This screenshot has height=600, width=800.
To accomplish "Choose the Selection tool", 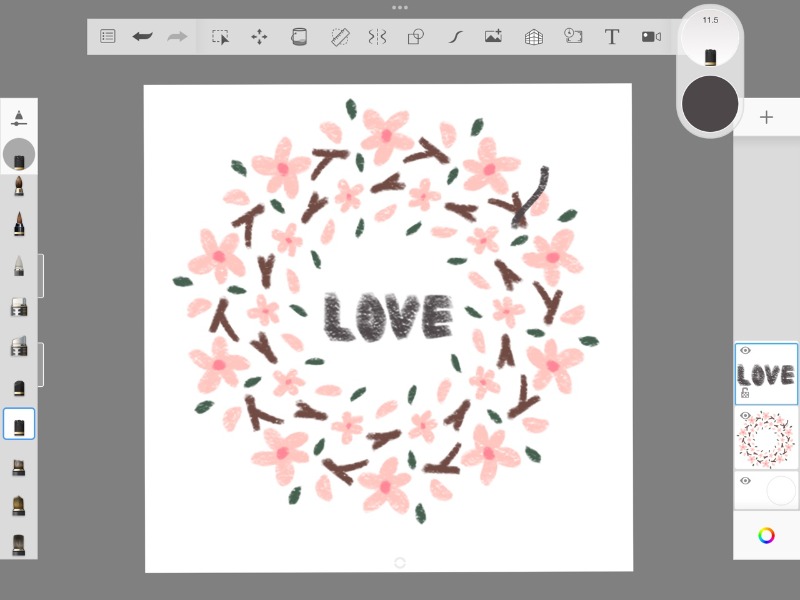I will (221, 36).
